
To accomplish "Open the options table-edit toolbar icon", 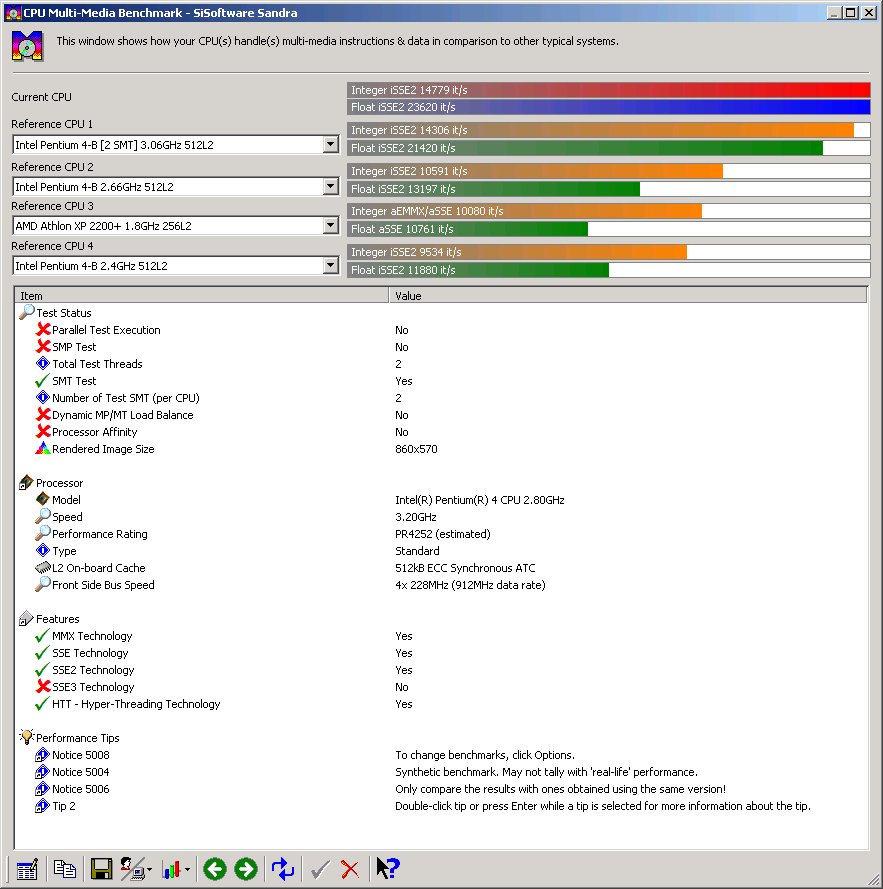I will pos(27,869).
